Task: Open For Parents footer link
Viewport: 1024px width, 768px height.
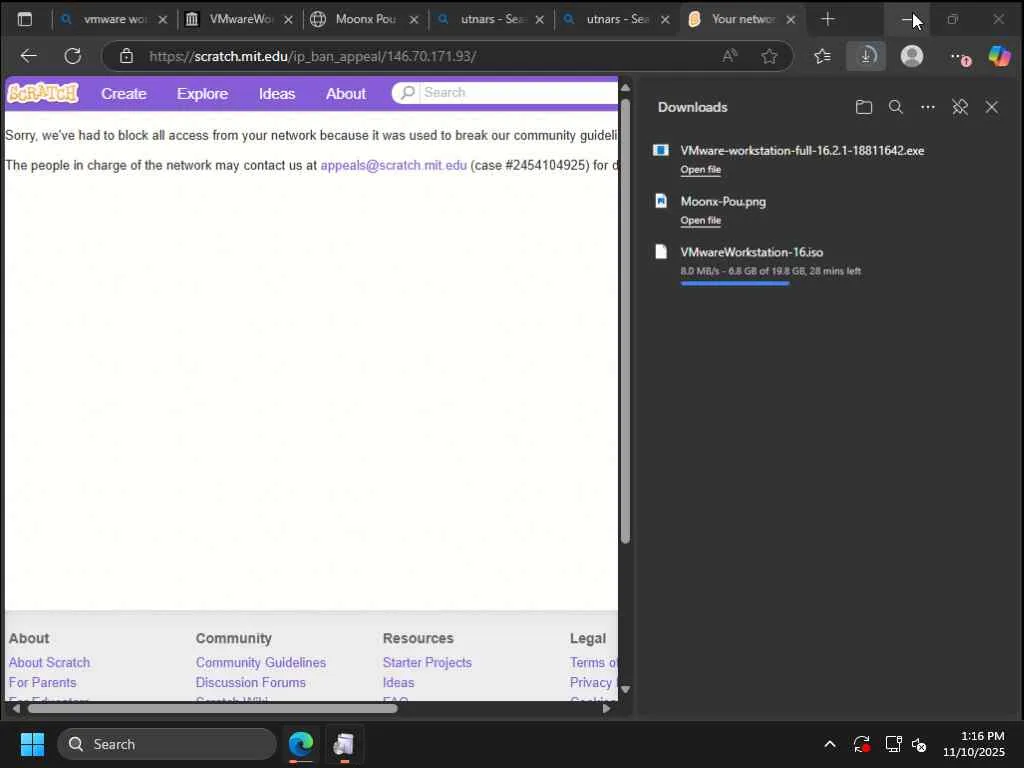Action: pyautogui.click(x=42, y=682)
